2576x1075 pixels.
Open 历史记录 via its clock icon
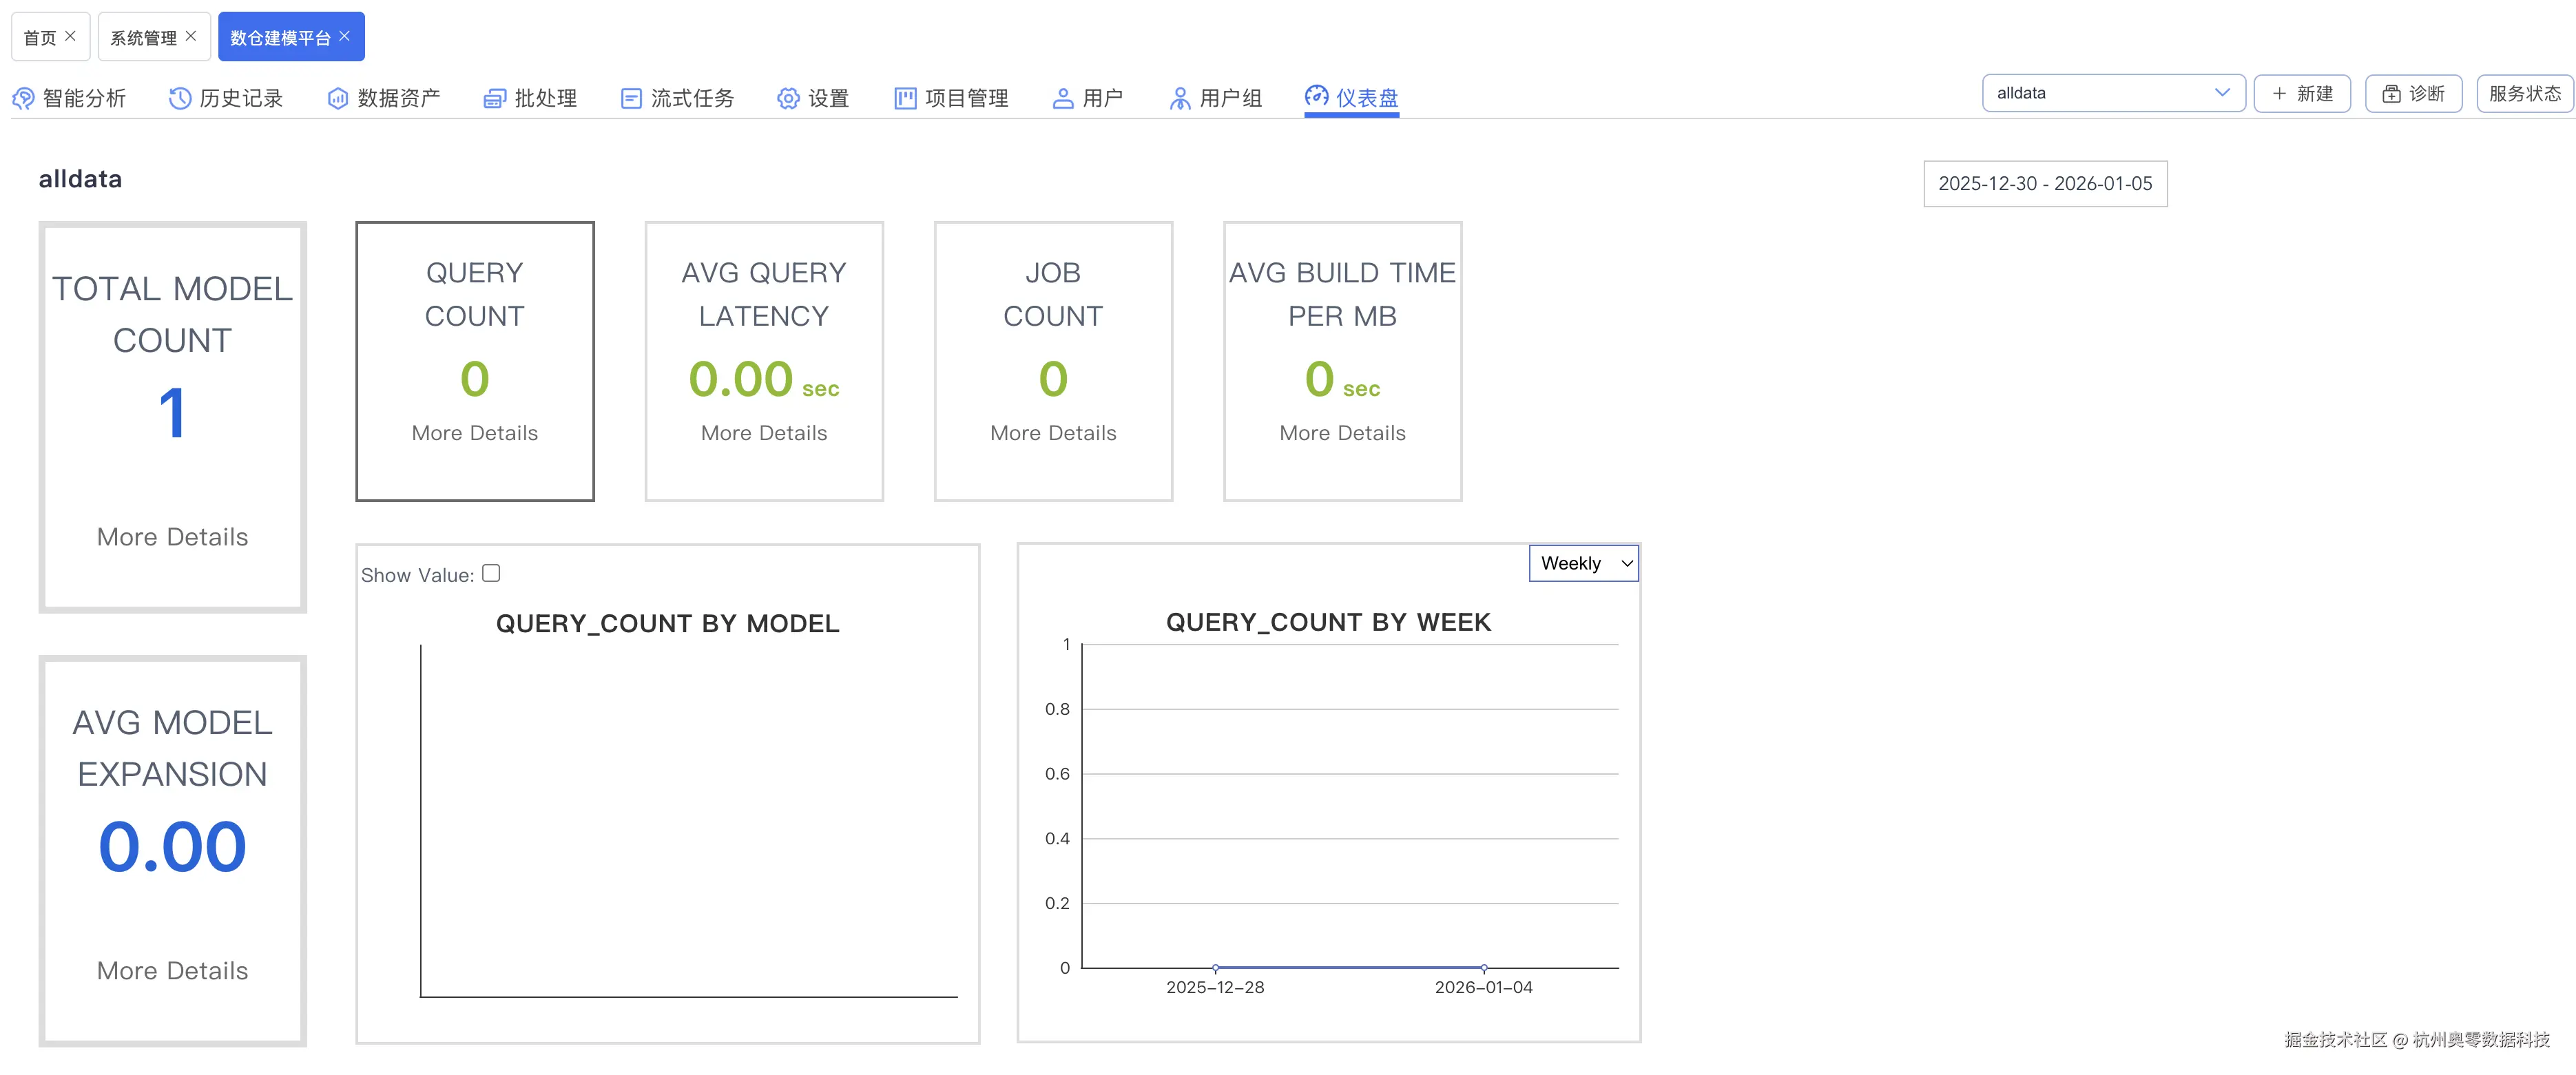[x=180, y=98]
